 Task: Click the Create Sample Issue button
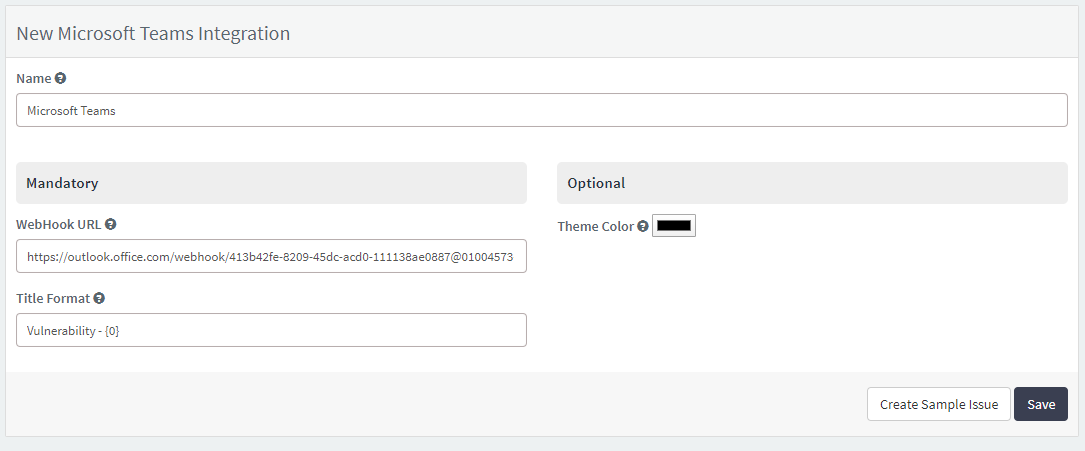(x=939, y=404)
